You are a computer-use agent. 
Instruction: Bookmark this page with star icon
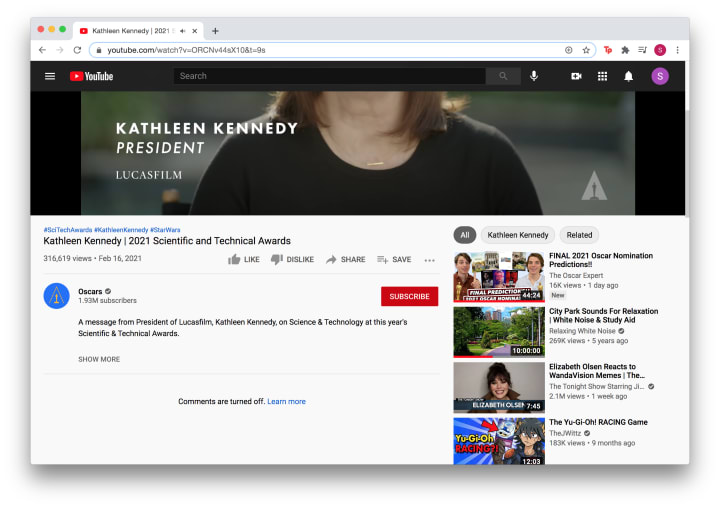pyautogui.click(x=586, y=50)
